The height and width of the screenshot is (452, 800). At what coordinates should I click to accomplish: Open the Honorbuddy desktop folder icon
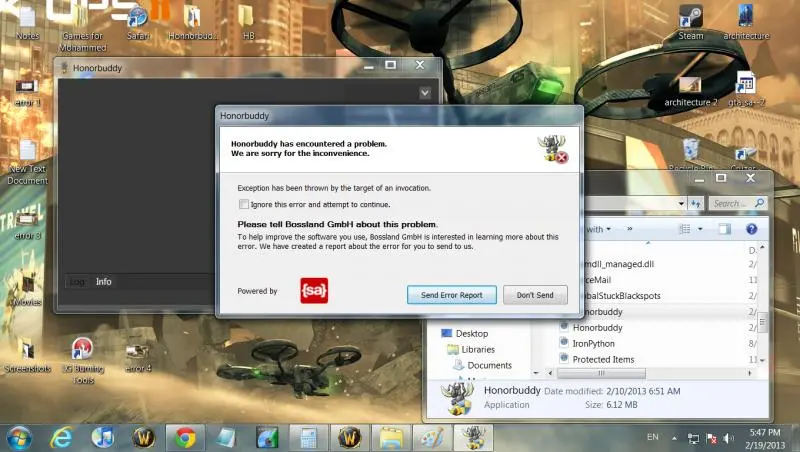(x=193, y=23)
